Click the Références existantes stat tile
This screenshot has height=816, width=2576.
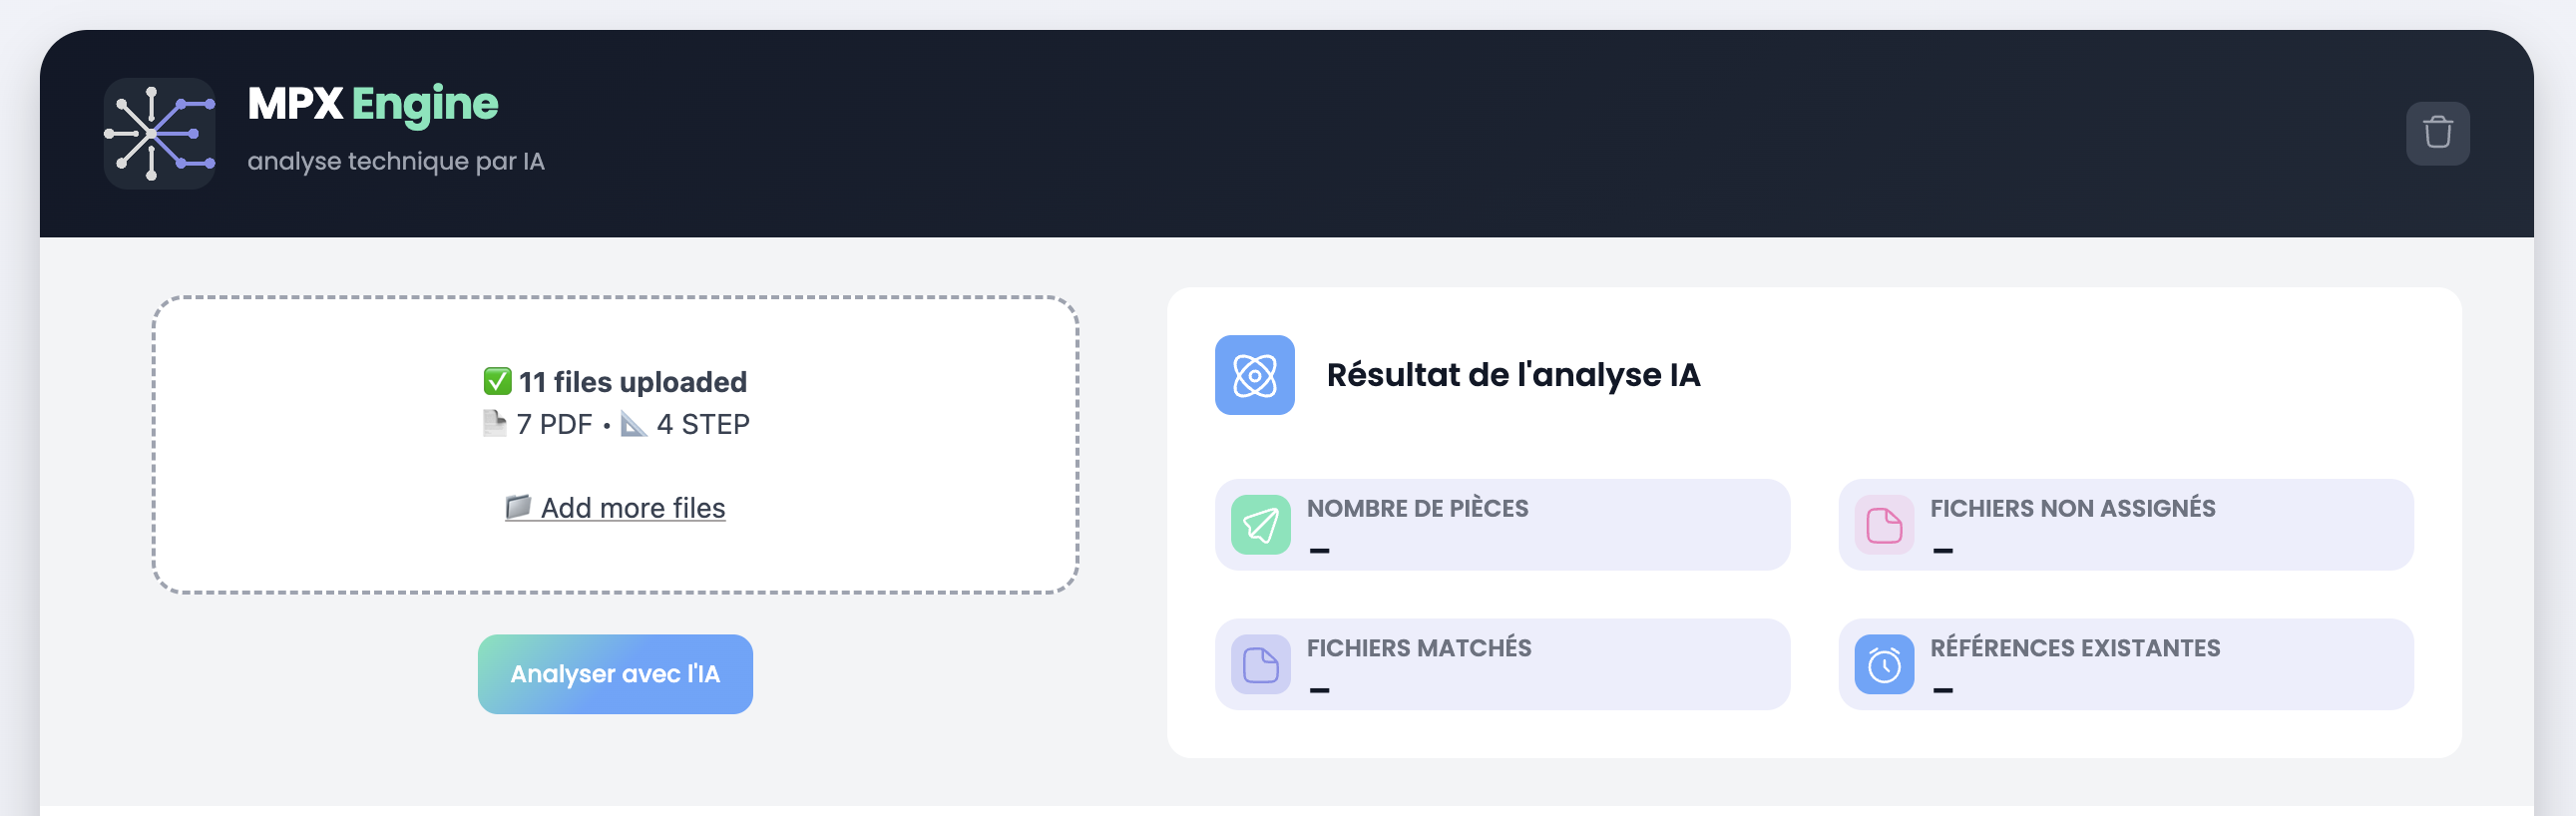[x=2126, y=664]
